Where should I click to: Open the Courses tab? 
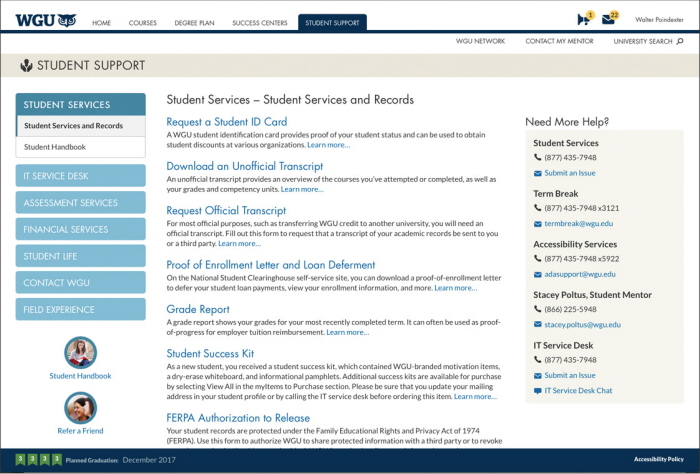click(143, 22)
